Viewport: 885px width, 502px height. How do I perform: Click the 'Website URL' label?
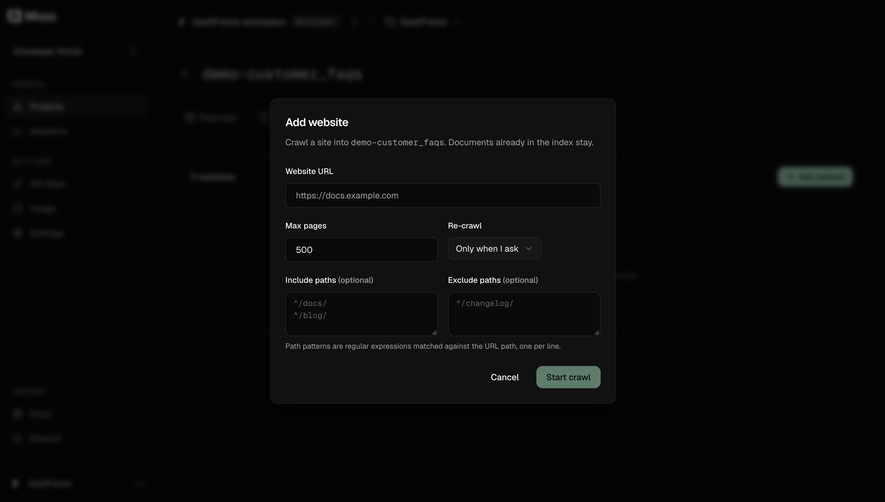309,171
